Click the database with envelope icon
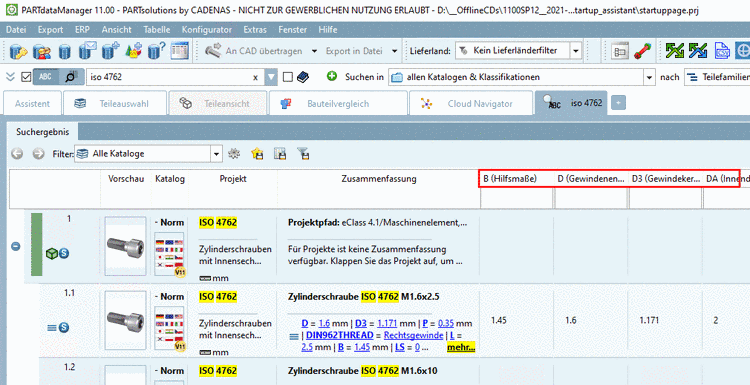The image size is (750, 385). point(88,51)
